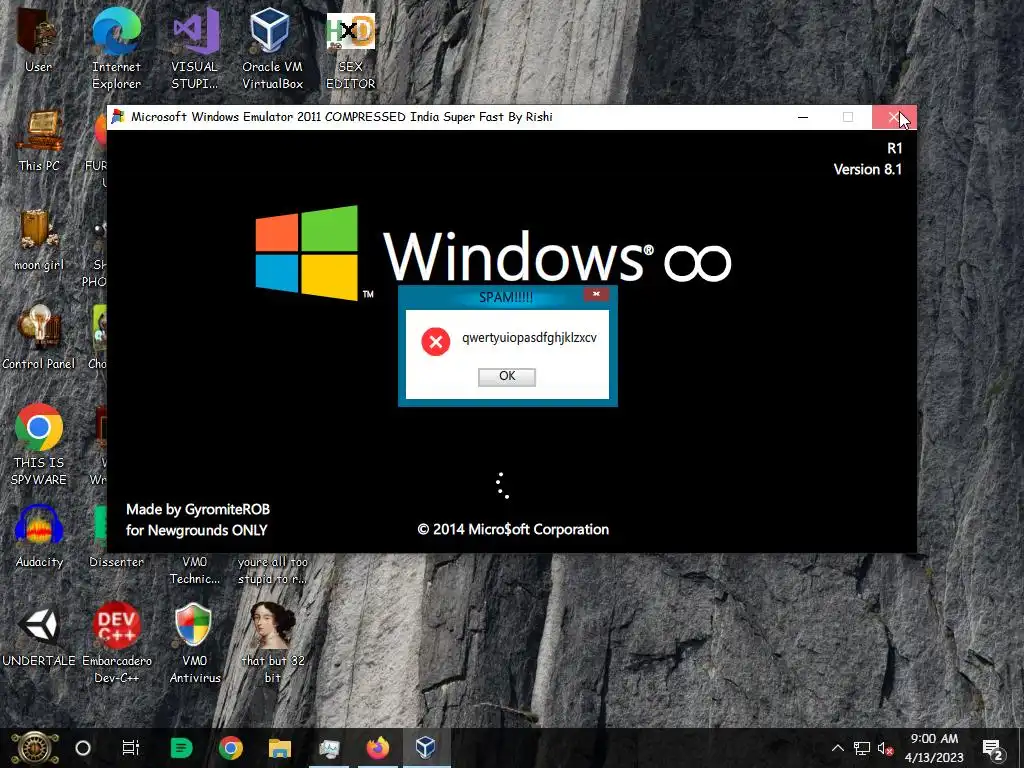
Task: Select 'youre all too stupid' desktop label
Action: click(x=272, y=570)
